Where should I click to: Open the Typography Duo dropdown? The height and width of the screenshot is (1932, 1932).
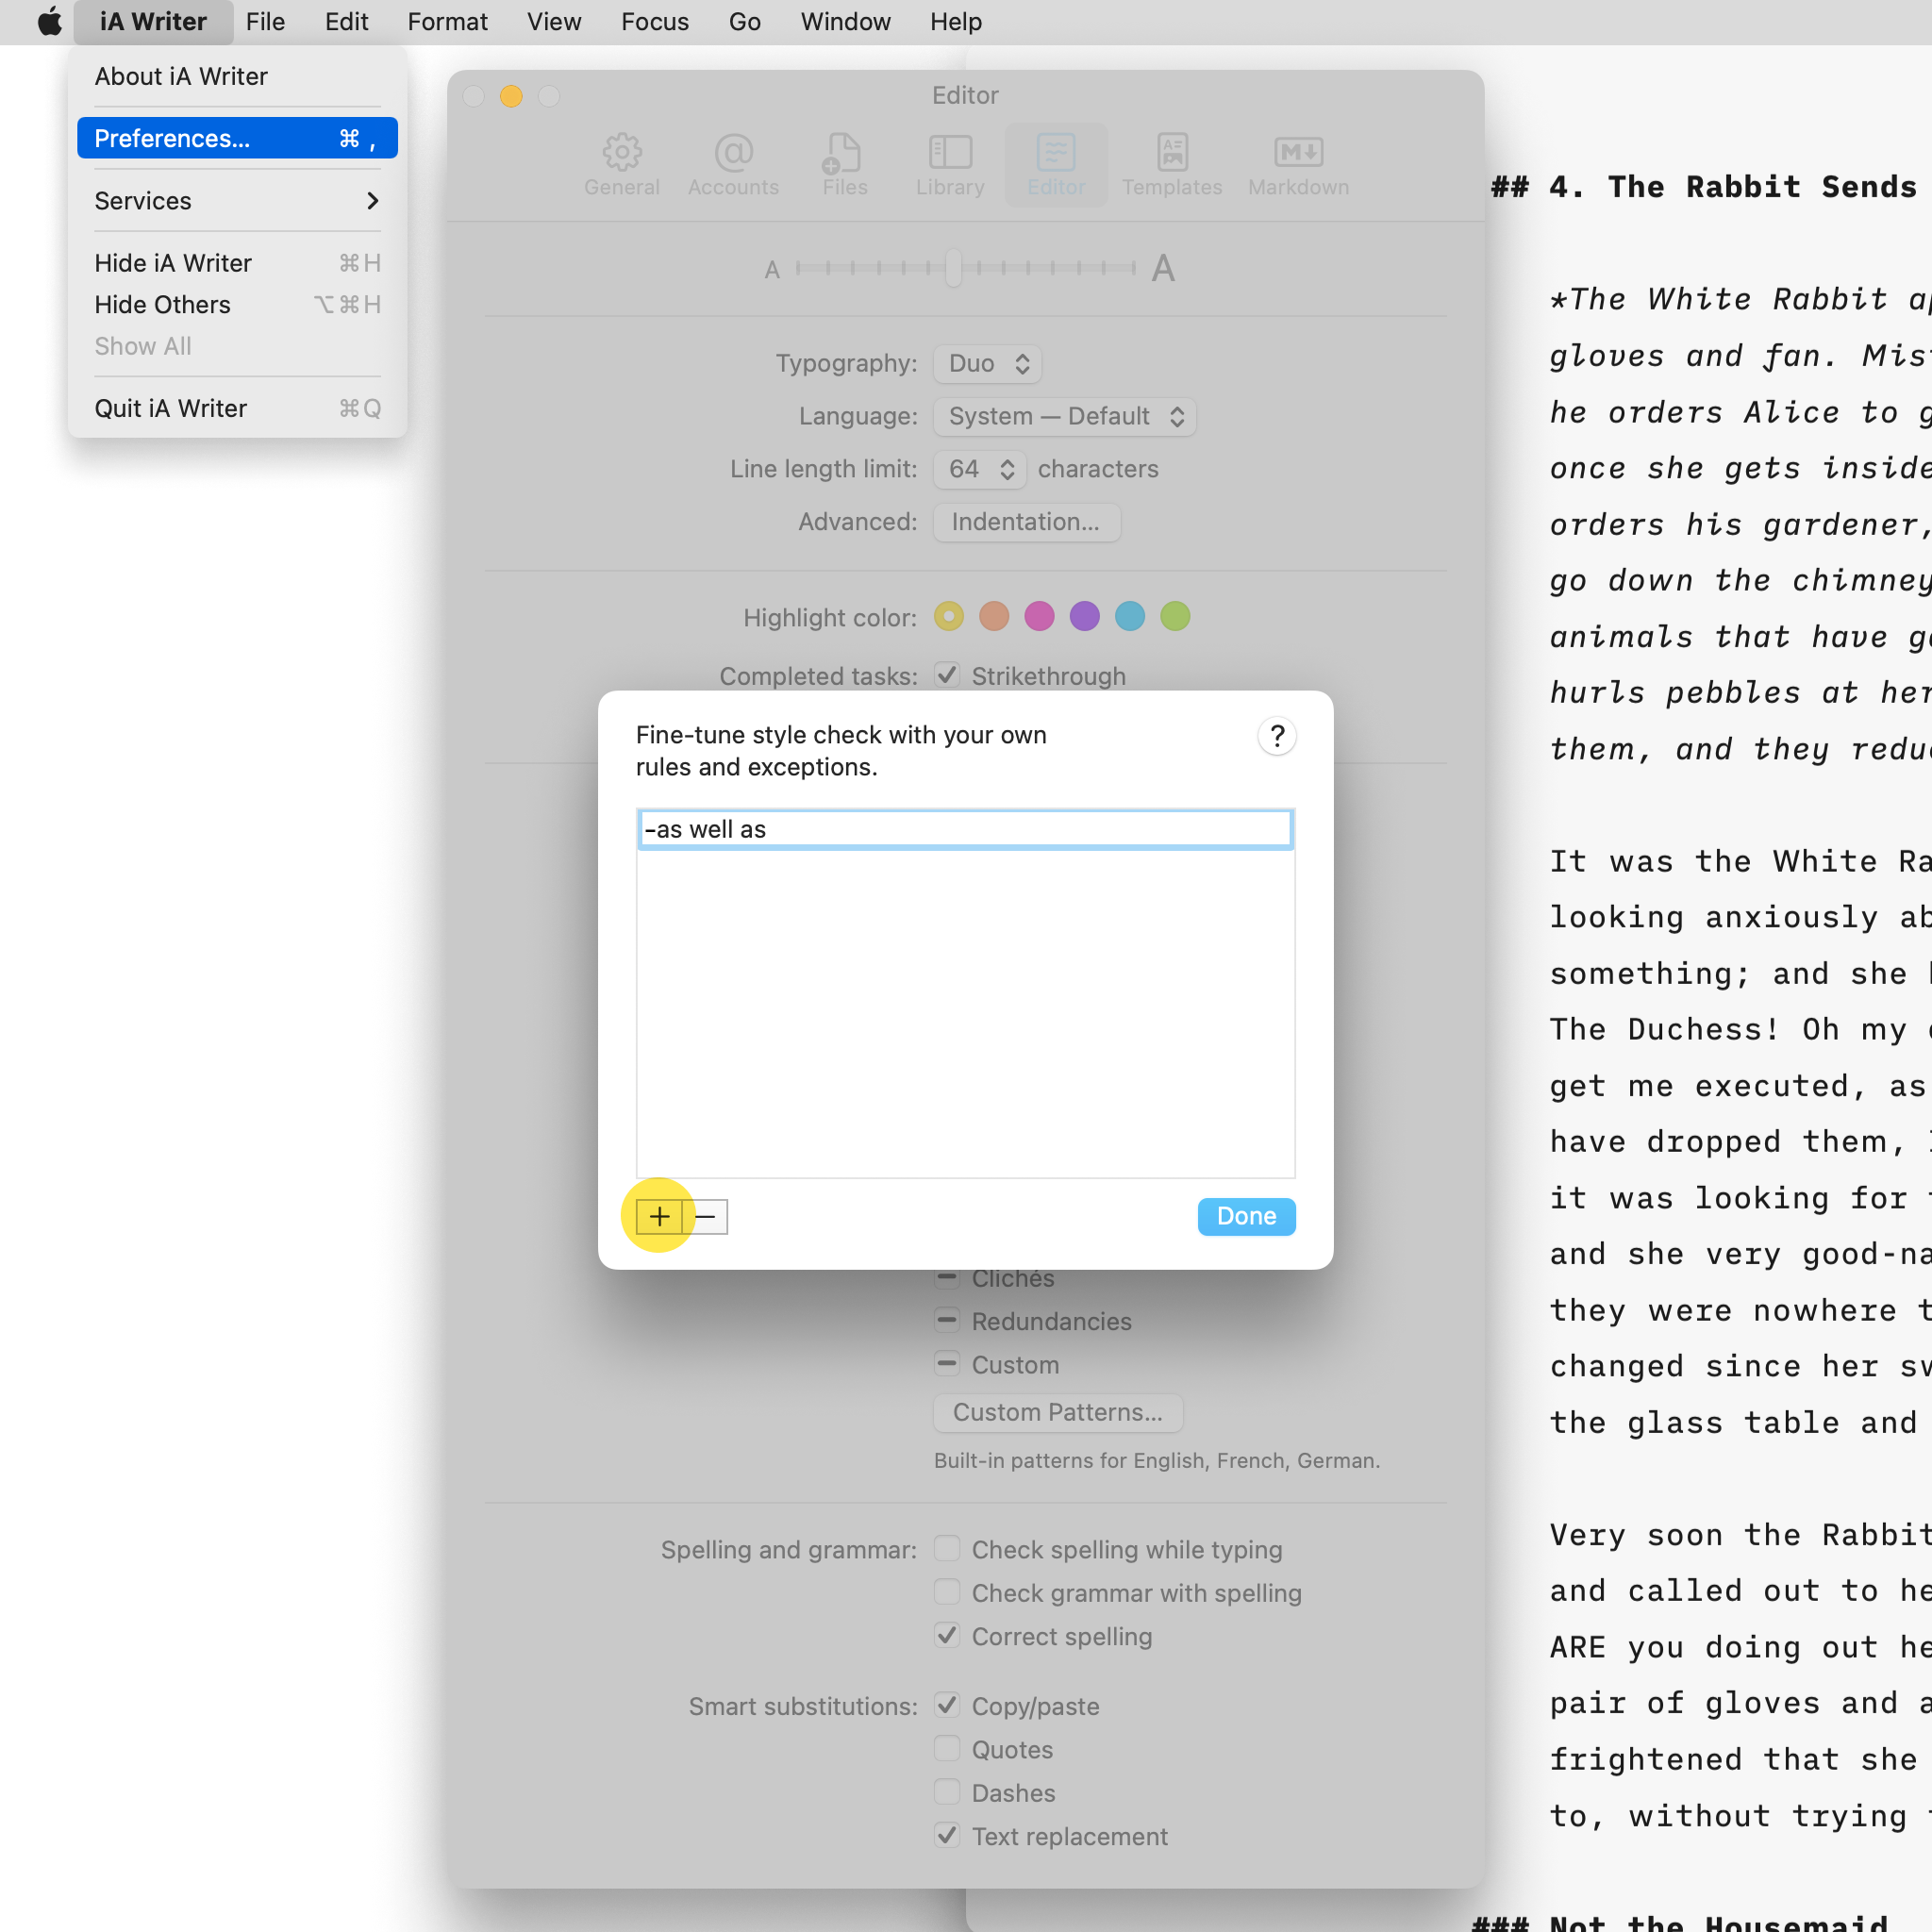coord(987,364)
